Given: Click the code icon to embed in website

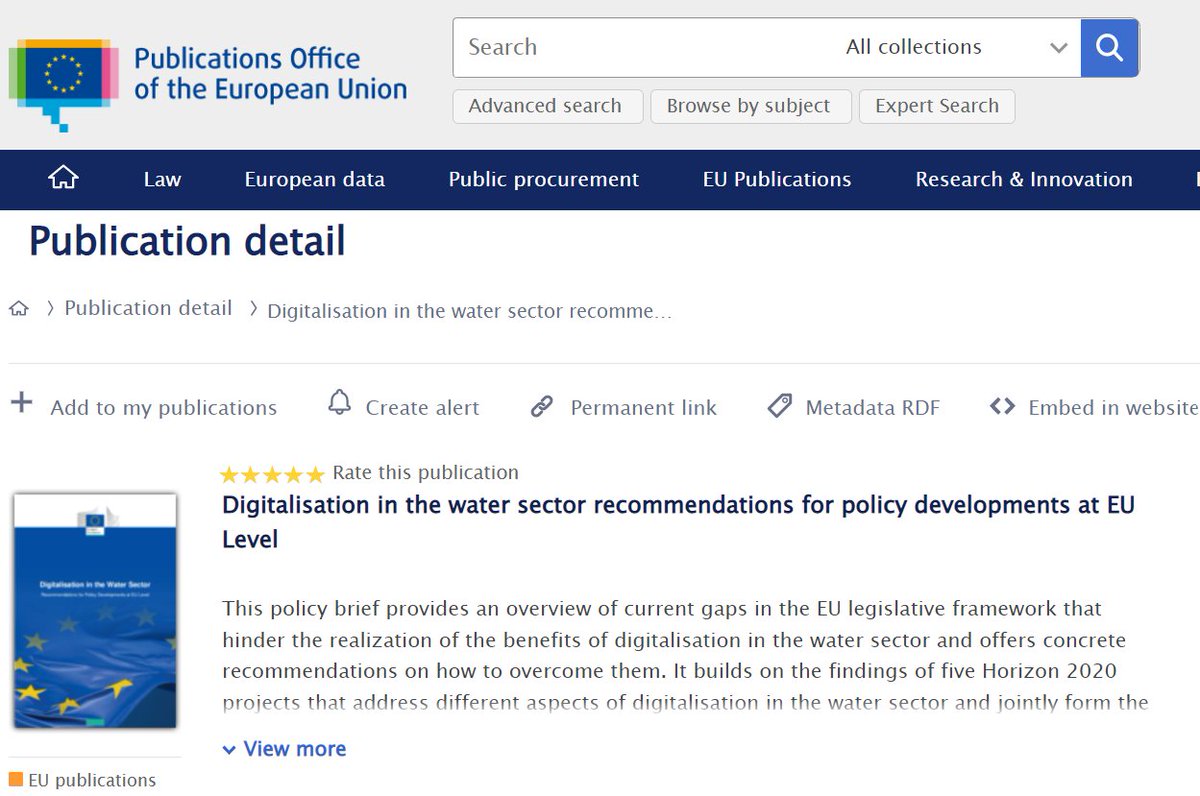Looking at the screenshot, I should [x=1001, y=406].
